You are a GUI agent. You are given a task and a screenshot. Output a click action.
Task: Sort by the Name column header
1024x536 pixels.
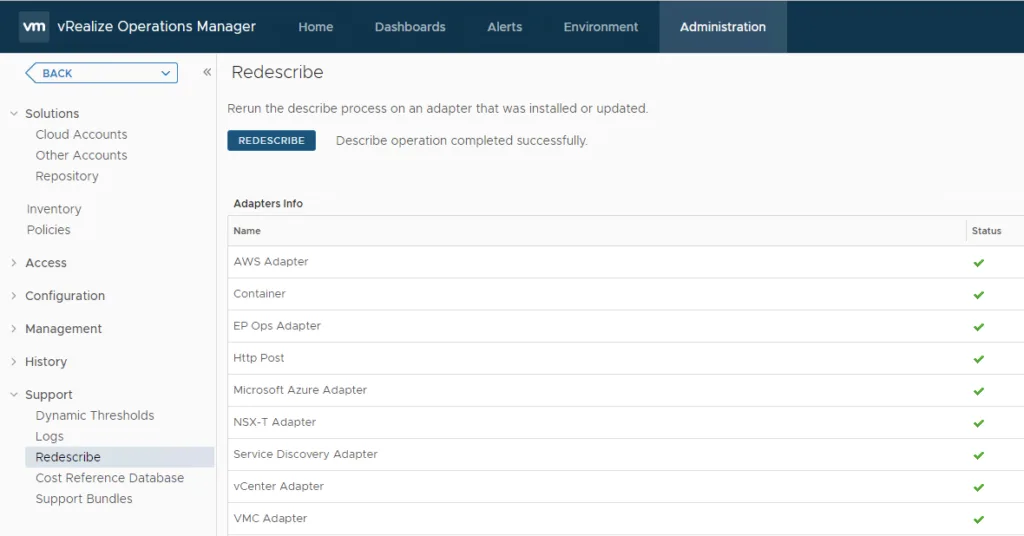(247, 230)
